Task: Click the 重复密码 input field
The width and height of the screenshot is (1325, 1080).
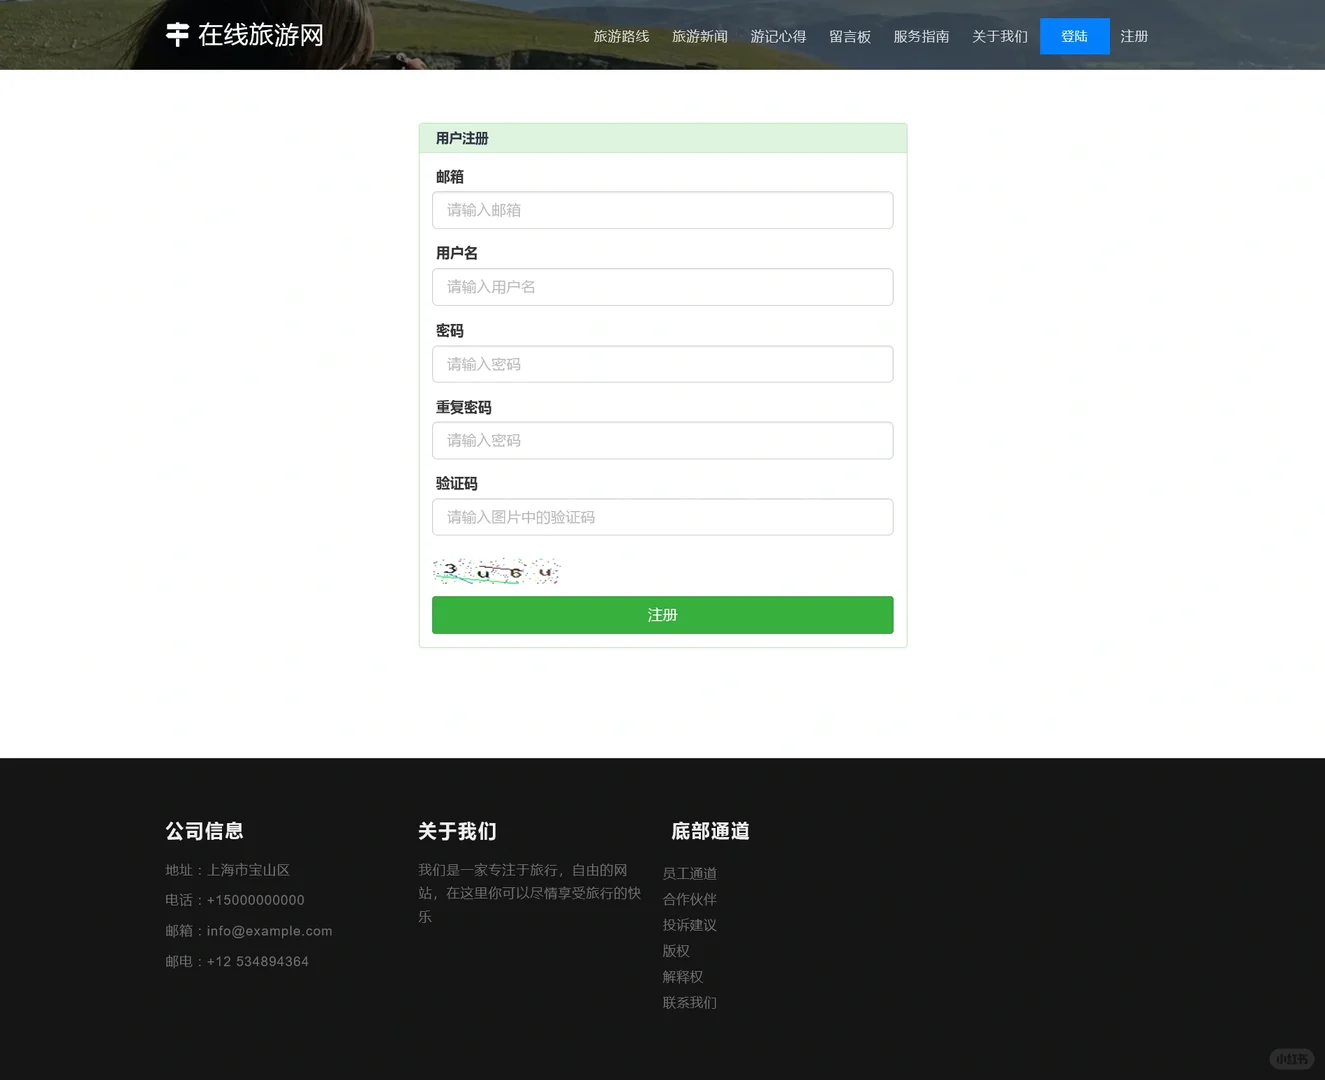Action: (662, 440)
